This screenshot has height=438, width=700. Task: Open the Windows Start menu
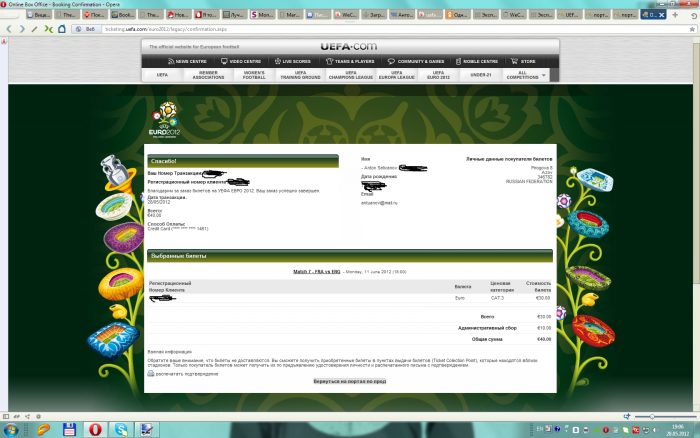pos(11,430)
